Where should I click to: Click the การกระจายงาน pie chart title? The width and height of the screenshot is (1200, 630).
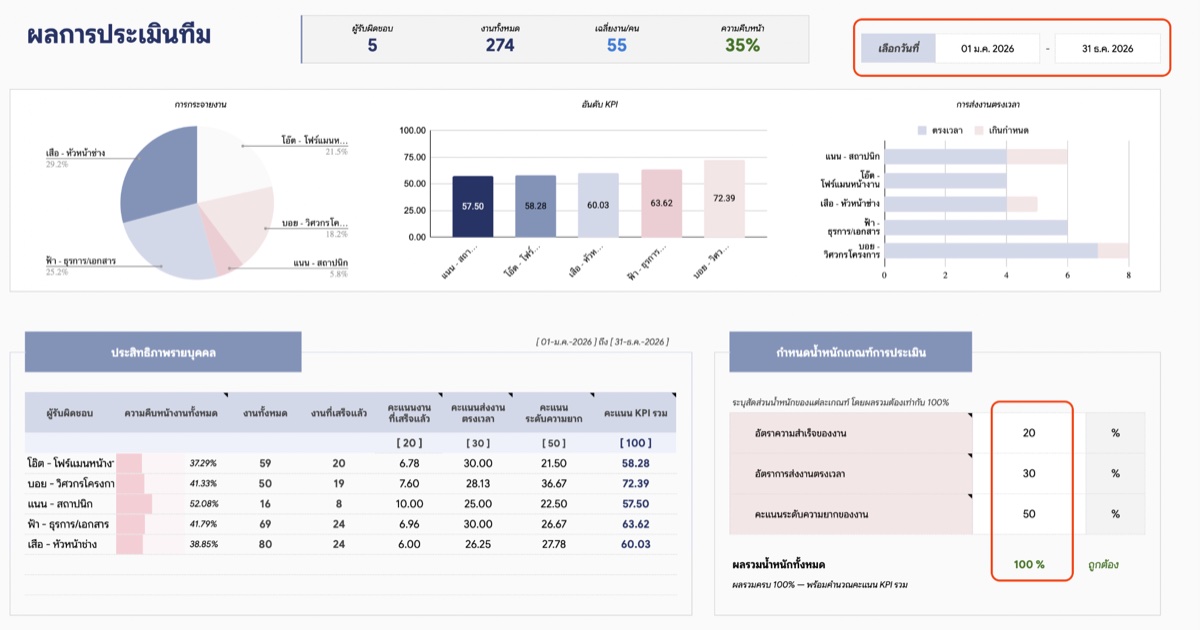pyautogui.click(x=198, y=103)
